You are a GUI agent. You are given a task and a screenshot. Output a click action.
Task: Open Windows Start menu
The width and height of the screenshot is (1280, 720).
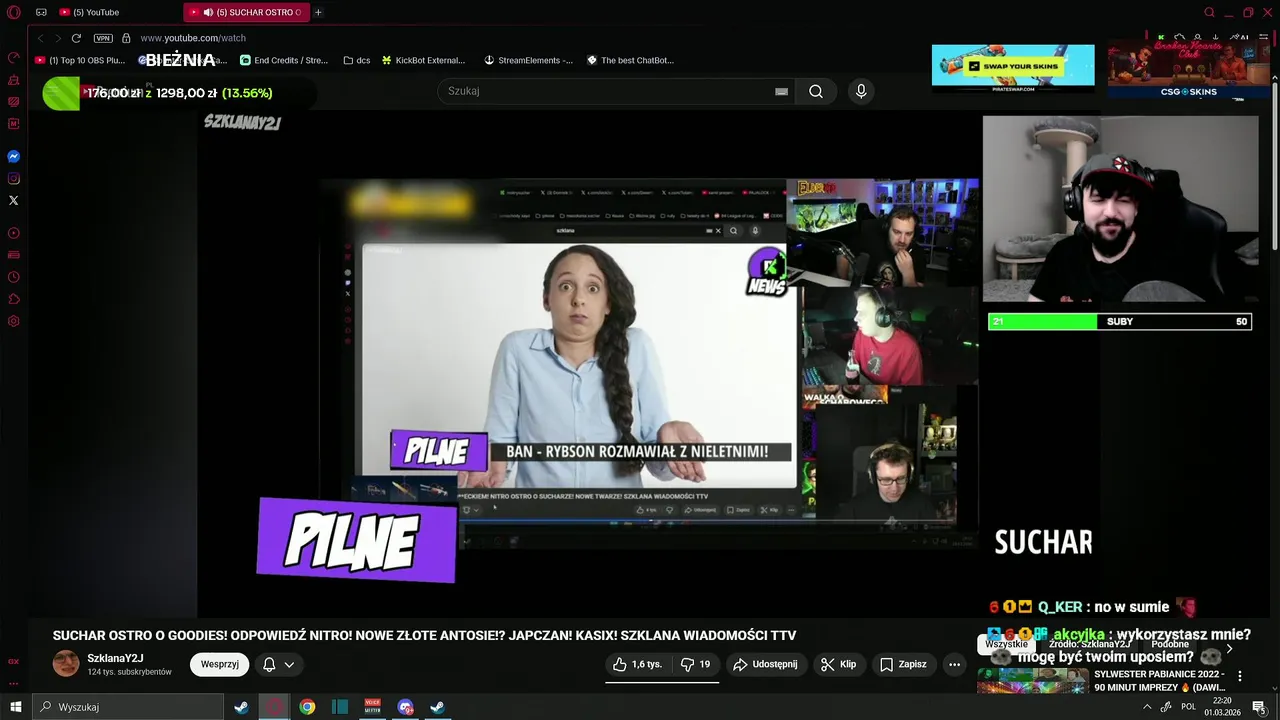(15, 707)
